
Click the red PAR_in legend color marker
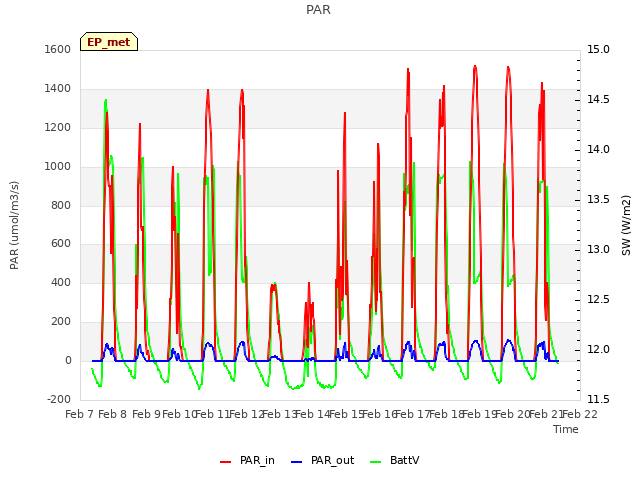pos(226,462)
